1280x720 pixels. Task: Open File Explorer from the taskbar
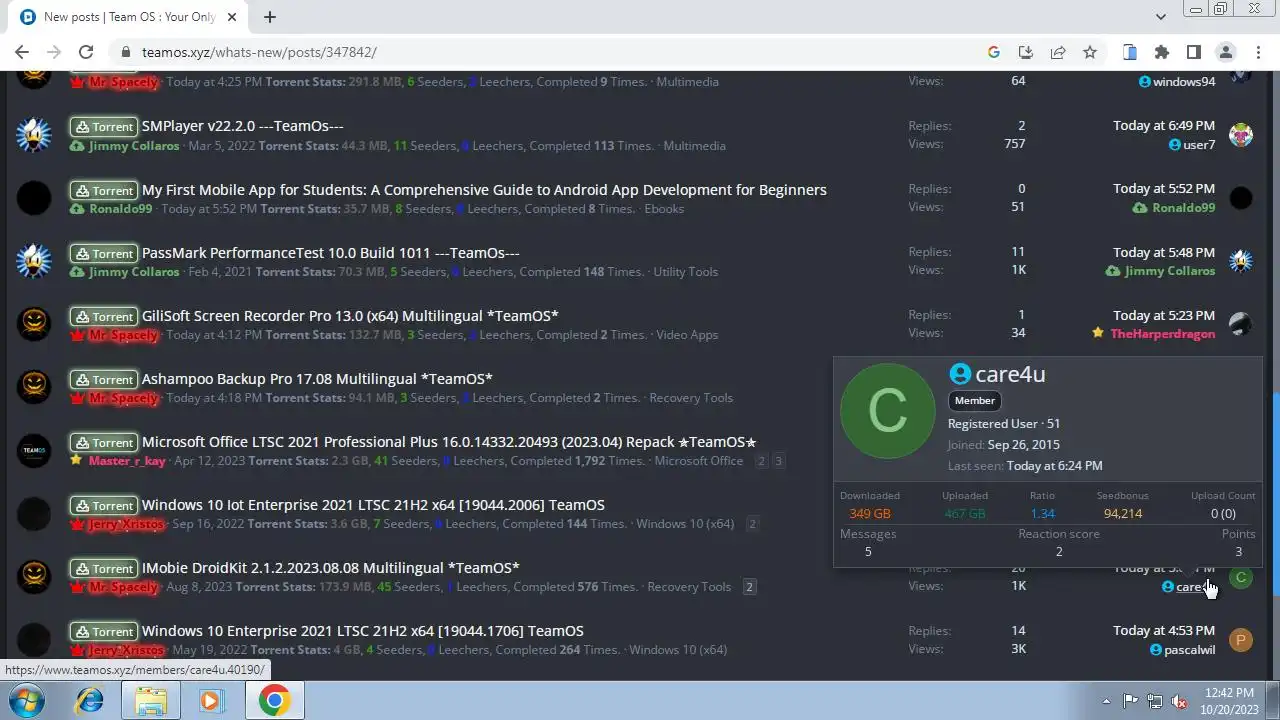151,700
